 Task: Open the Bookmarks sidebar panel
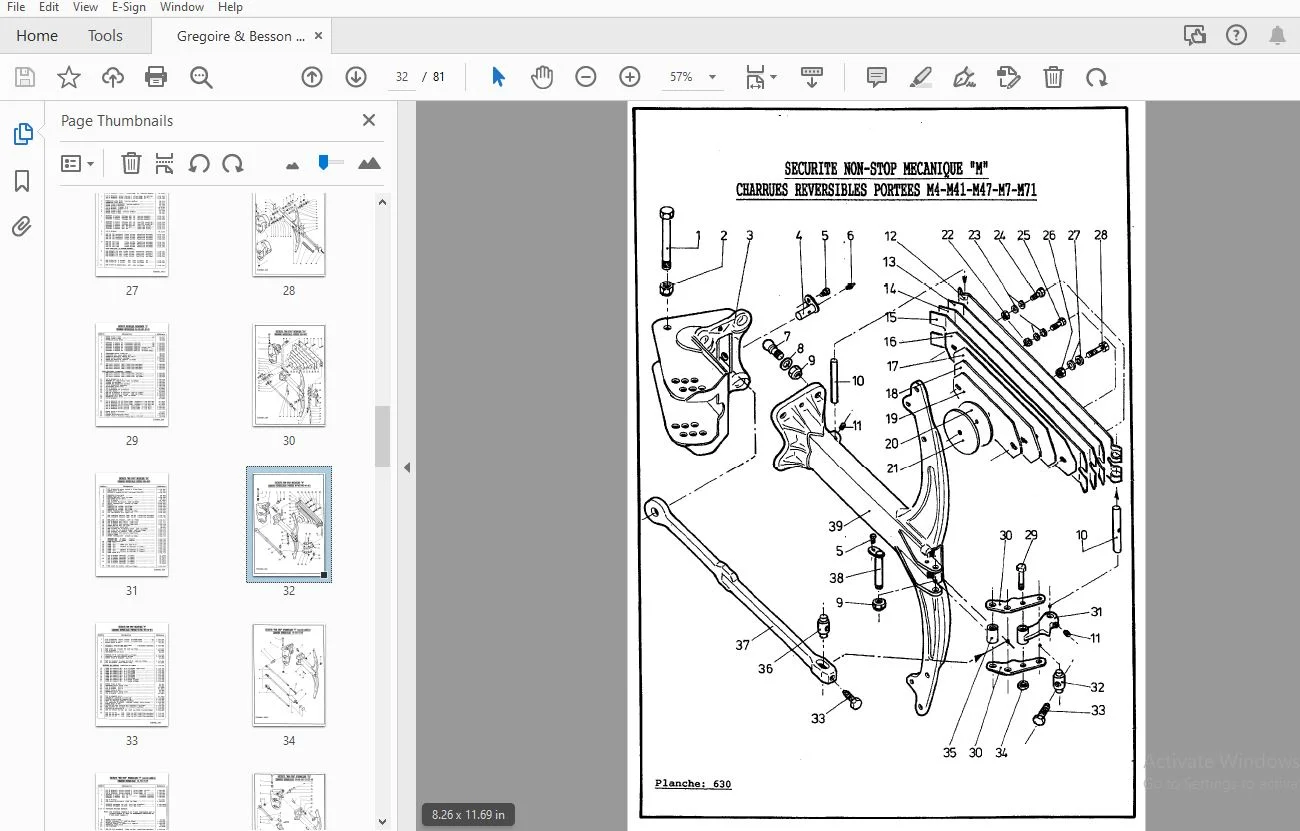tap(22, 181)
